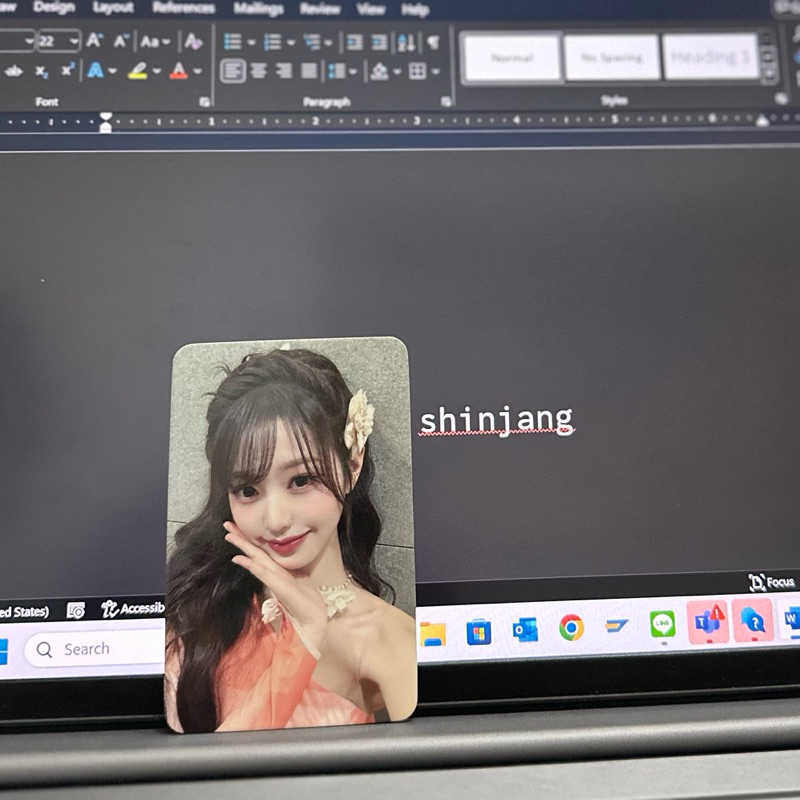Open Text Effects and Typography
Image resolution: width=800 pixels, height=800 pixels.
(x=95, y=70)
